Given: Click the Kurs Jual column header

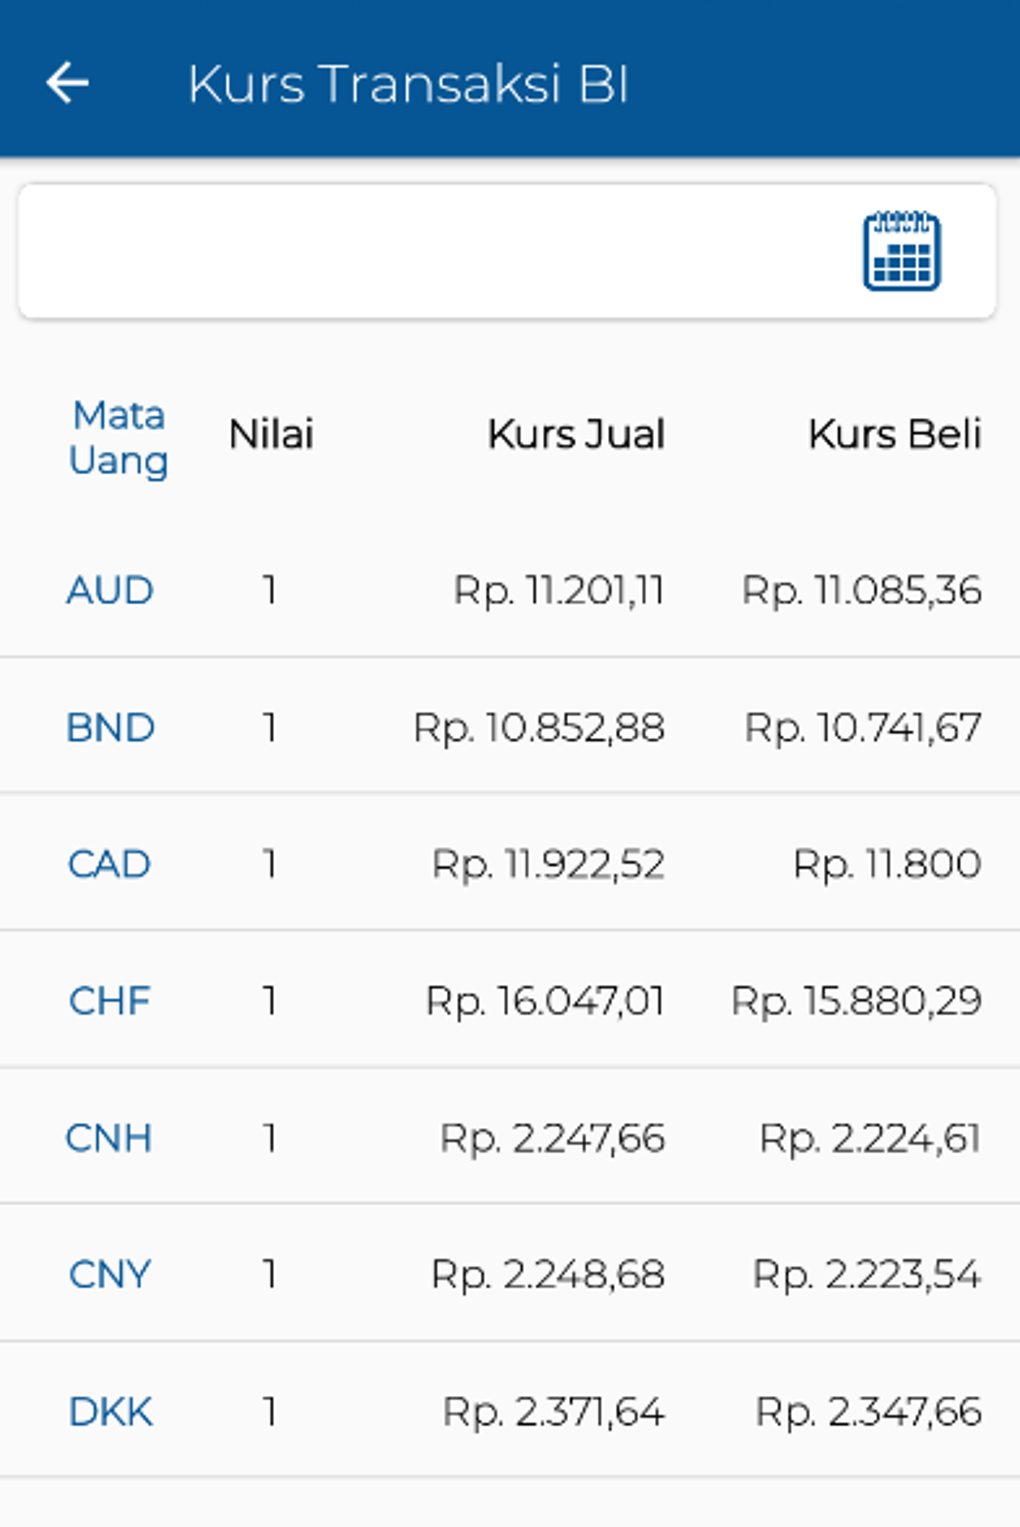Looking at the screenshot, I should [x=576, y=435].
